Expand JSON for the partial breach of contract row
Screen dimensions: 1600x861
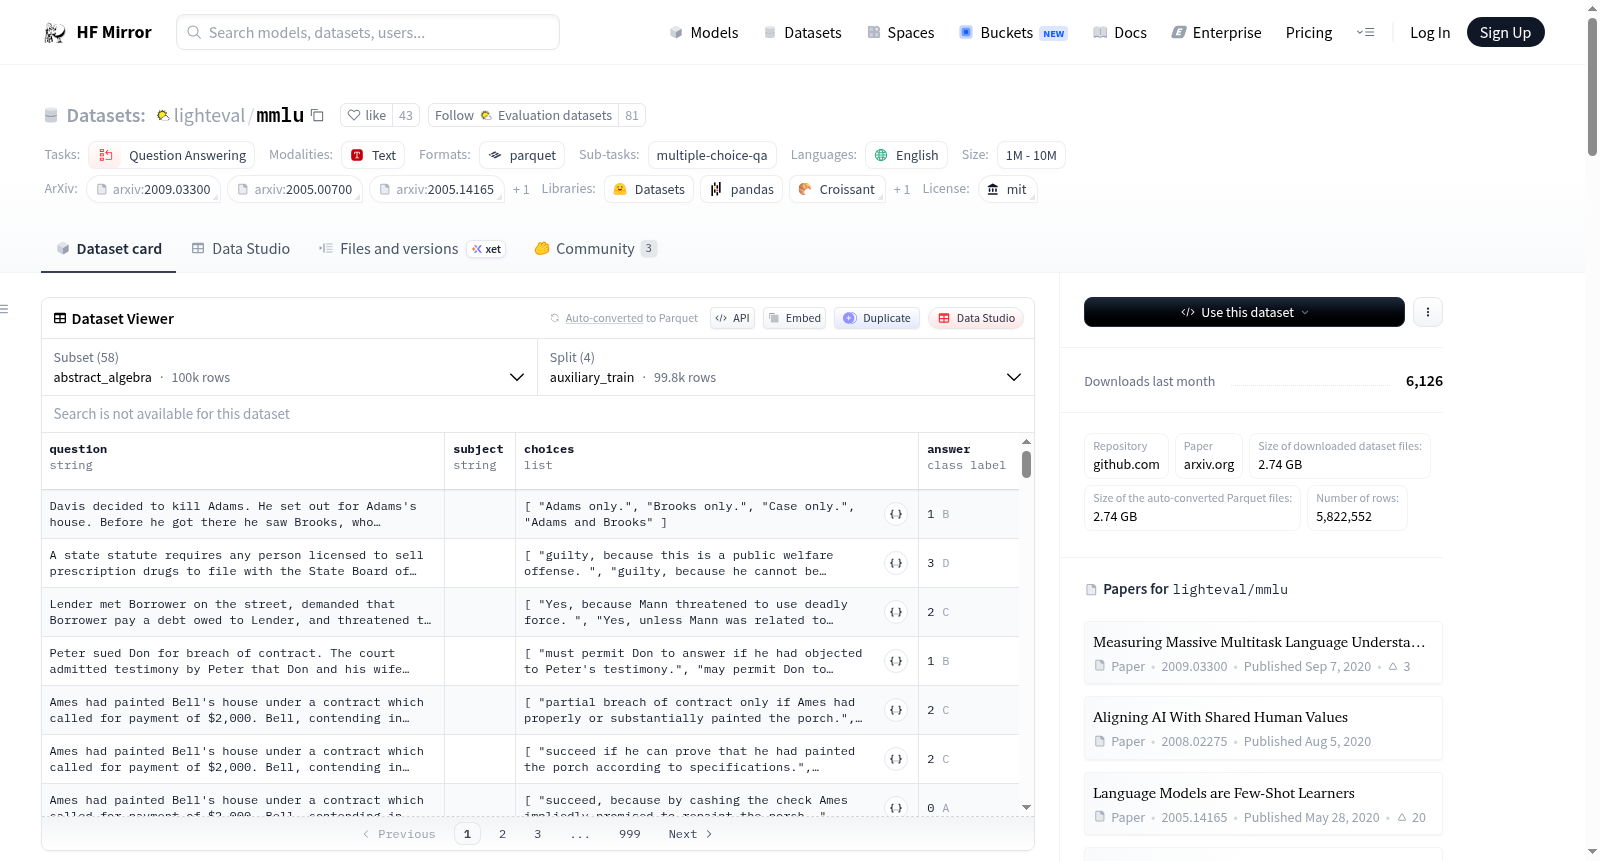896,710
